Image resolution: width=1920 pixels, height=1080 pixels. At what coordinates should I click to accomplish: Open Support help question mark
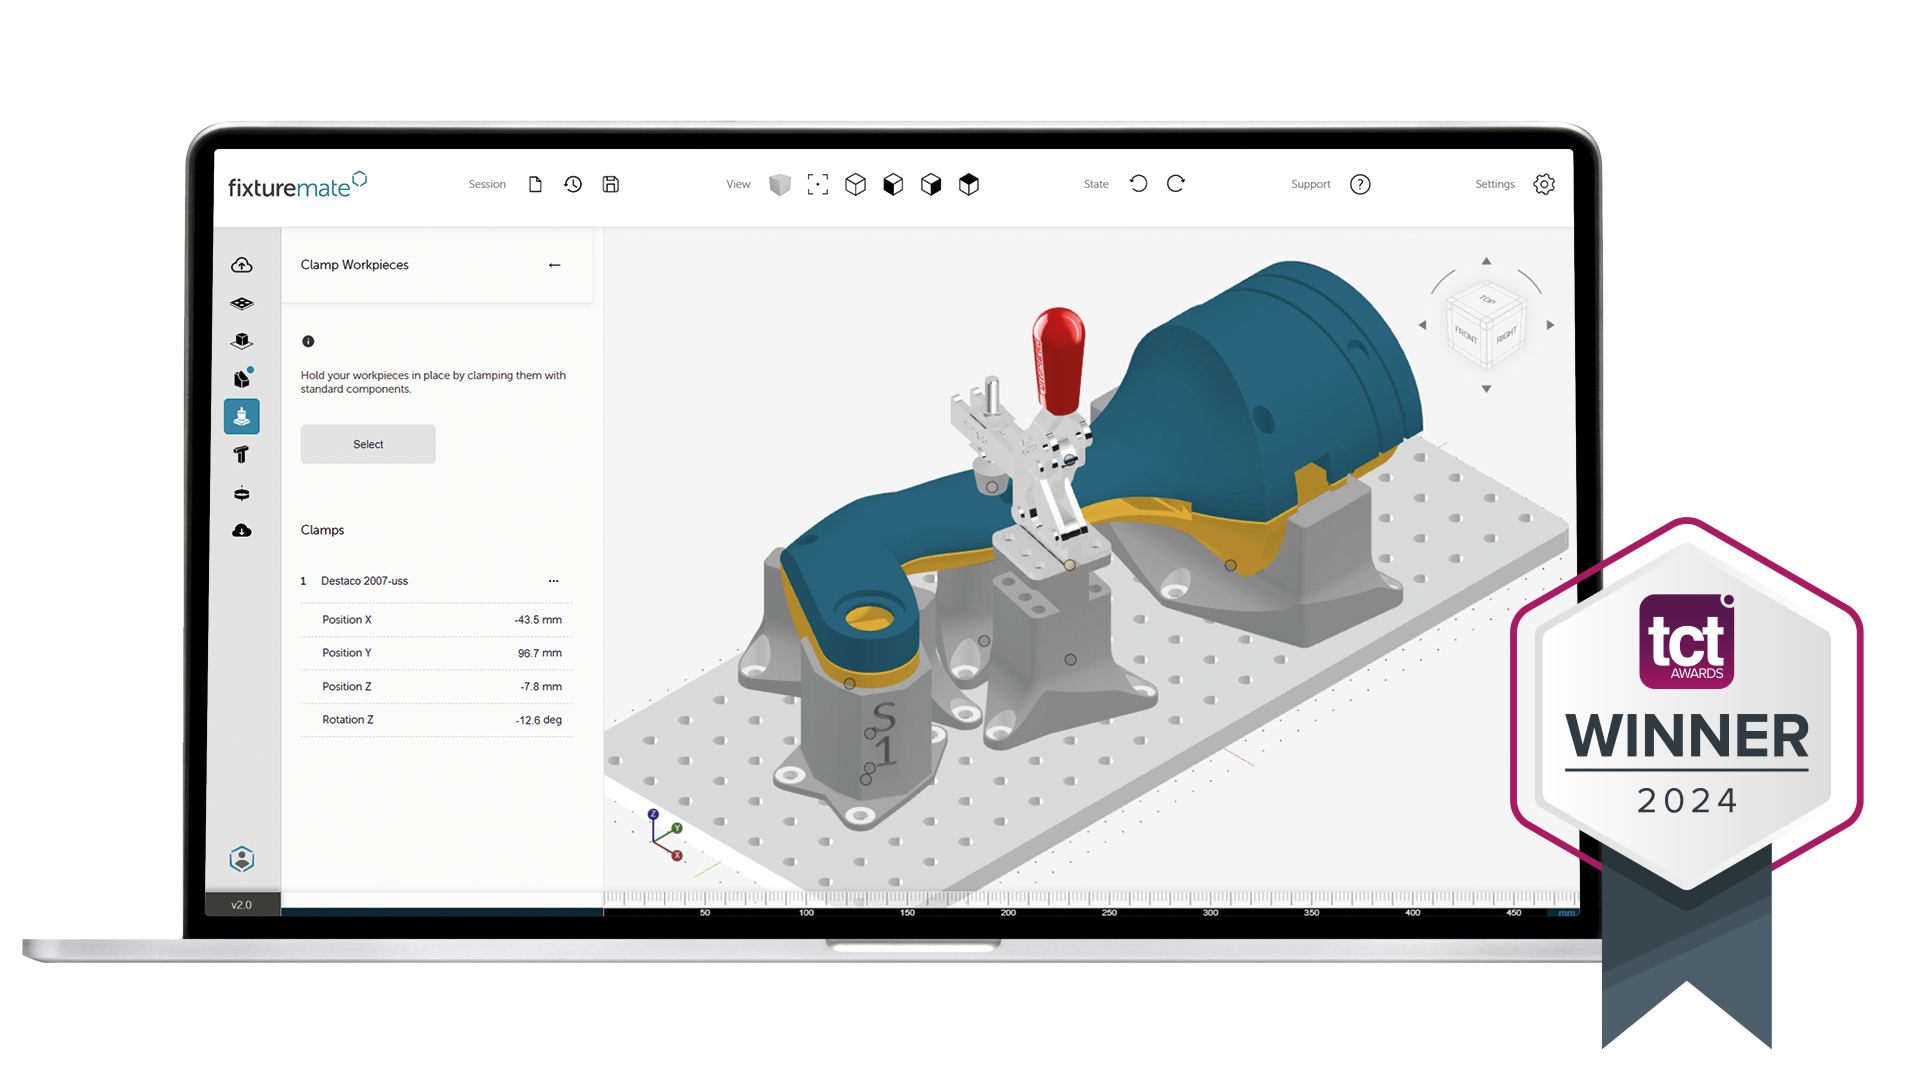(x=1360, y=184)
